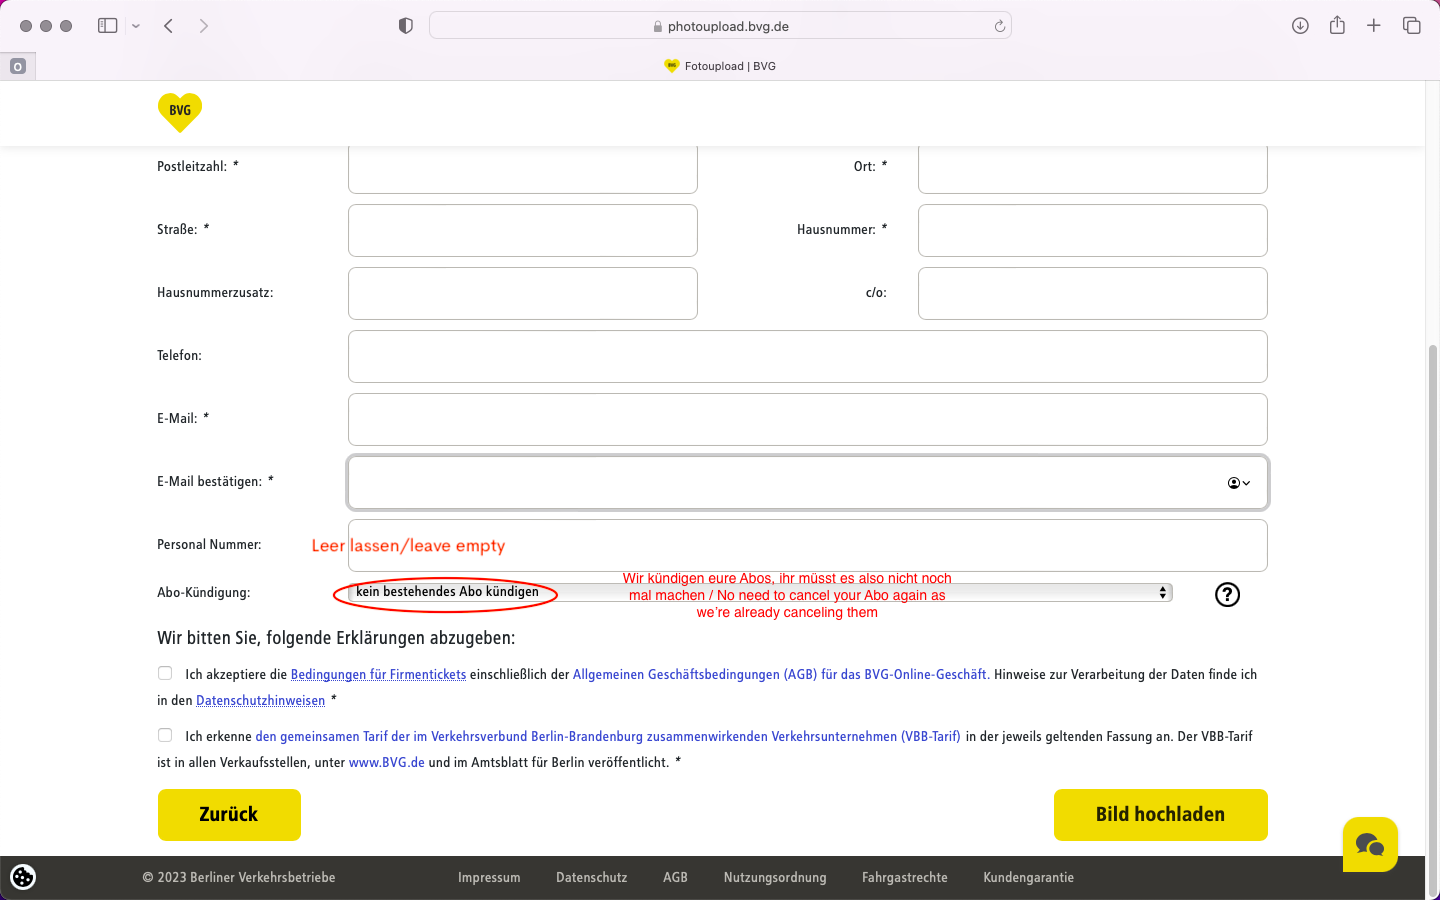Submit with Bild hochladen button
The width and height of the screenshot is (1440, 900).
(x=1161, y=815)
